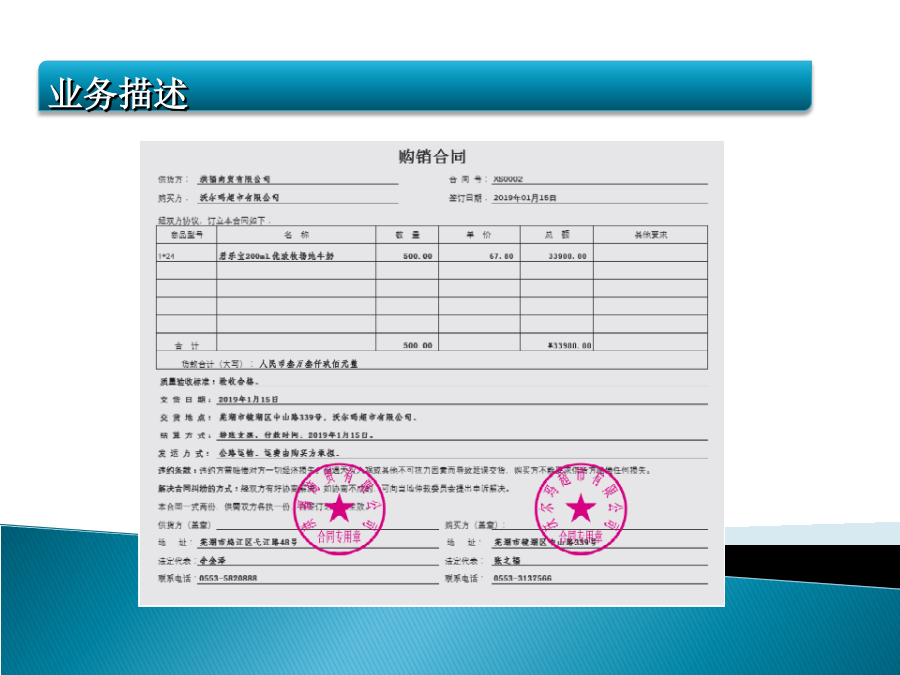Click the contract heading "购销合同"
This screenshot has height=675, width=900.
[x=432, y=156]
